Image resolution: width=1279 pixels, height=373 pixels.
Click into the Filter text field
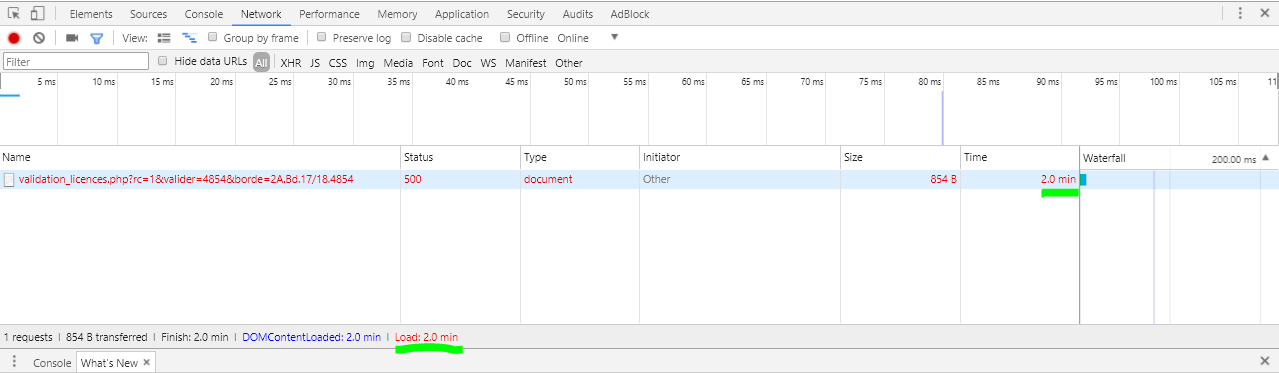click(76, 62)
